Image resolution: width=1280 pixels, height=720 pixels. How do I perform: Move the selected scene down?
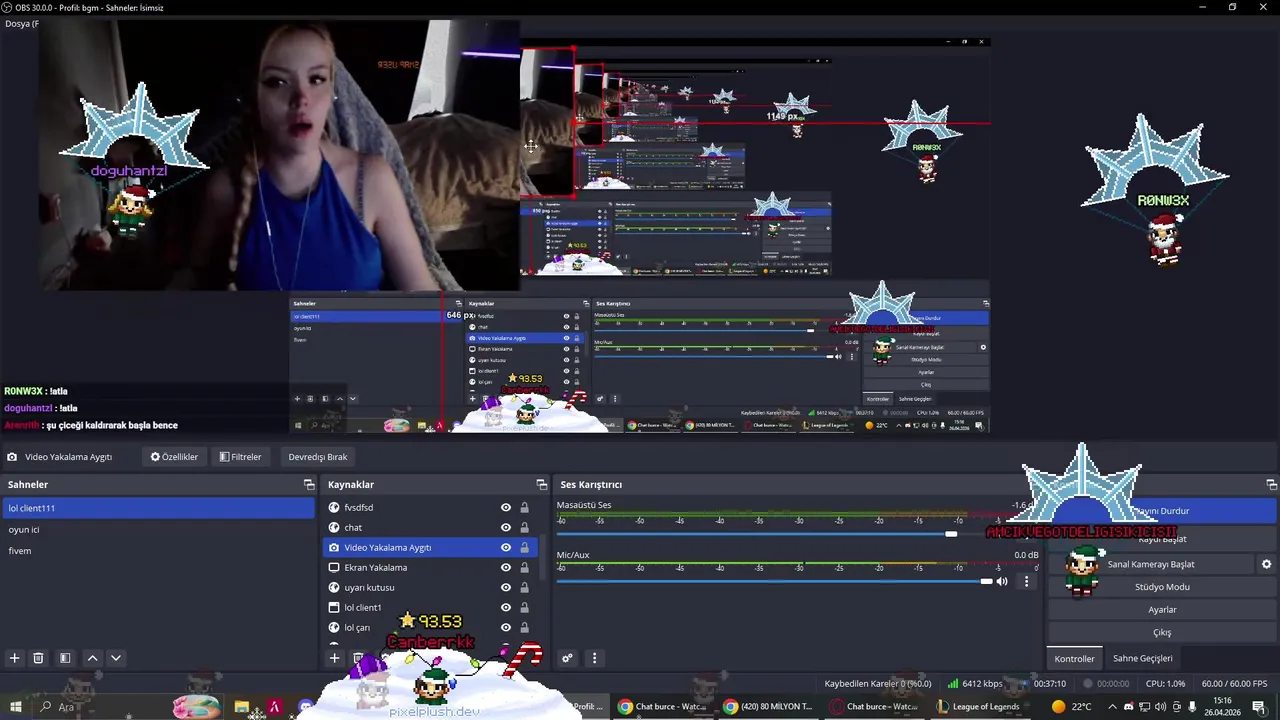(116, 658)
